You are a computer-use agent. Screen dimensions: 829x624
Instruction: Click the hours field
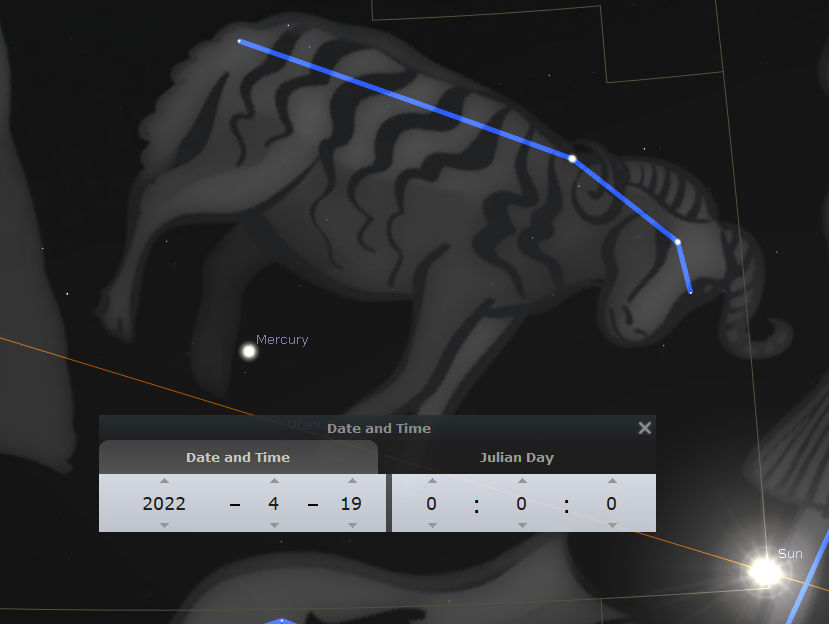[431, 503]
